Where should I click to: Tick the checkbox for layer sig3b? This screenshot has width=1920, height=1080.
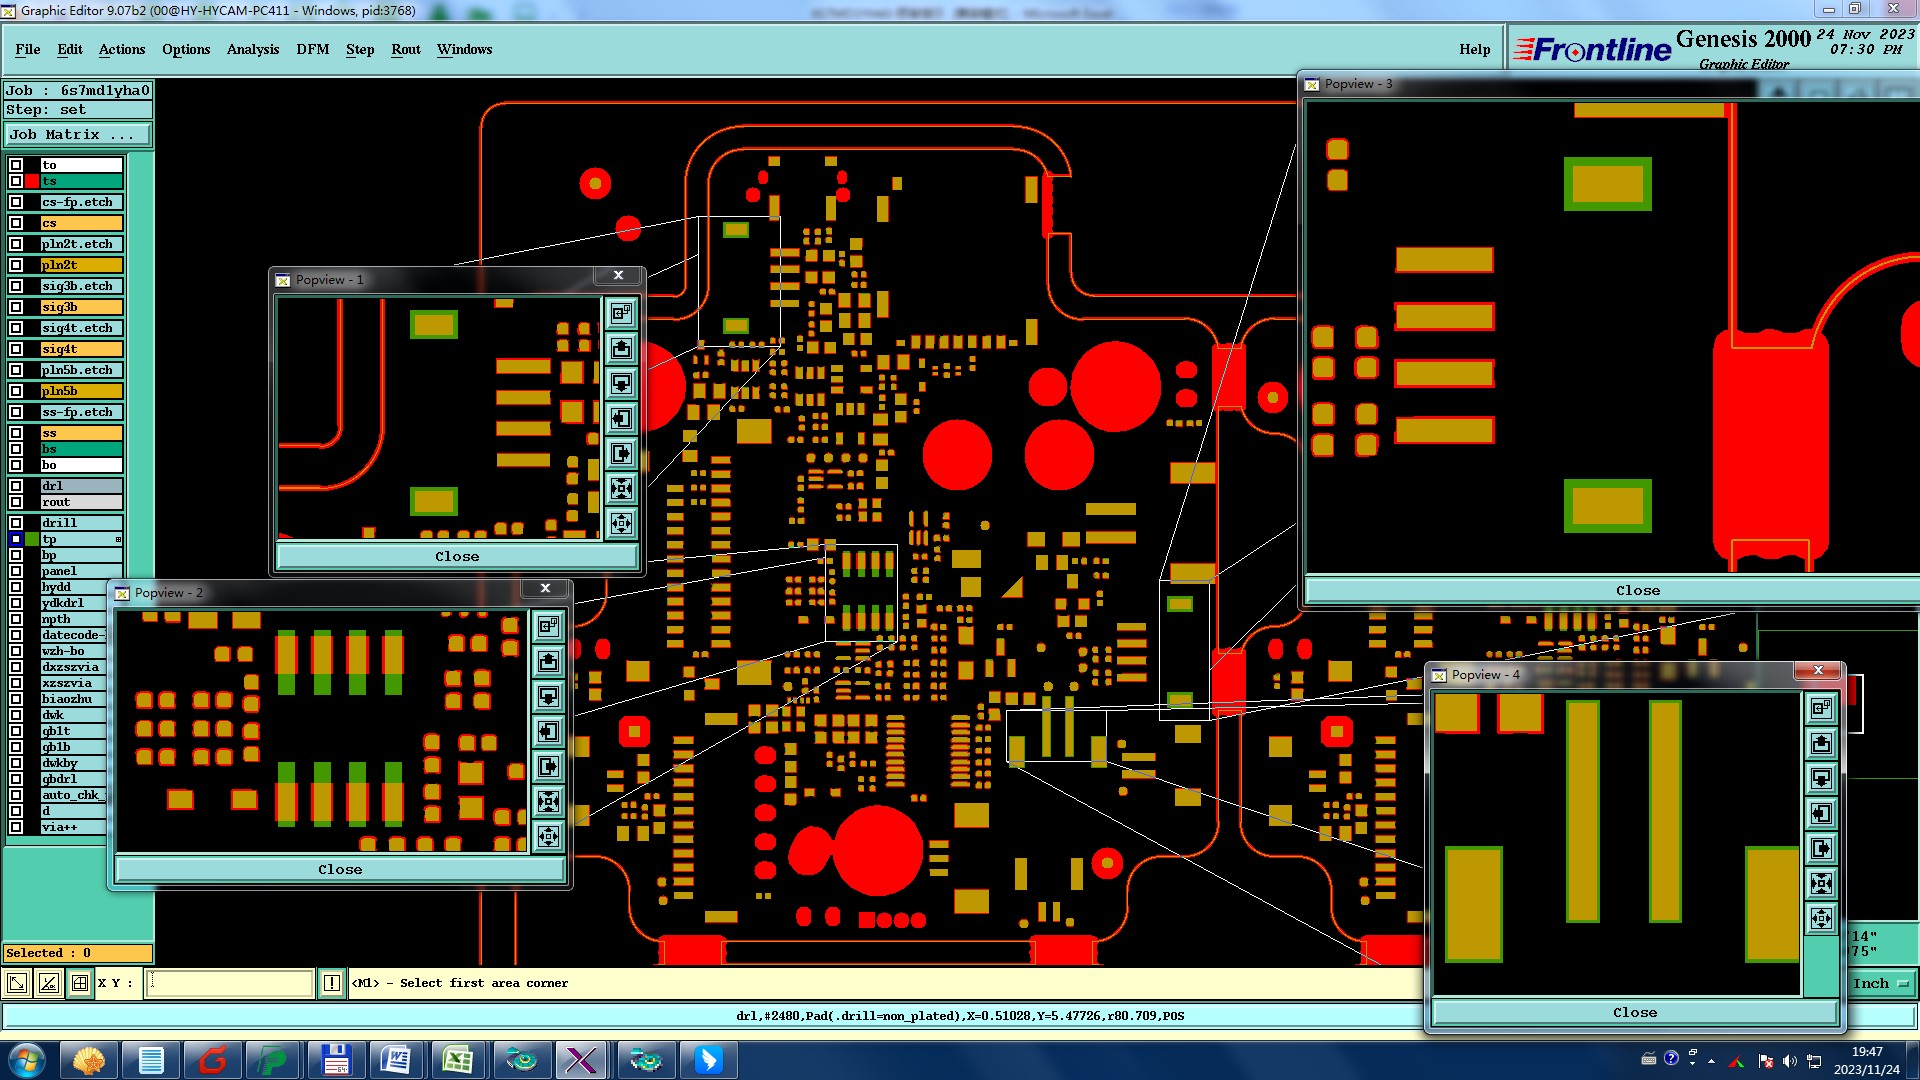(16, 307)
